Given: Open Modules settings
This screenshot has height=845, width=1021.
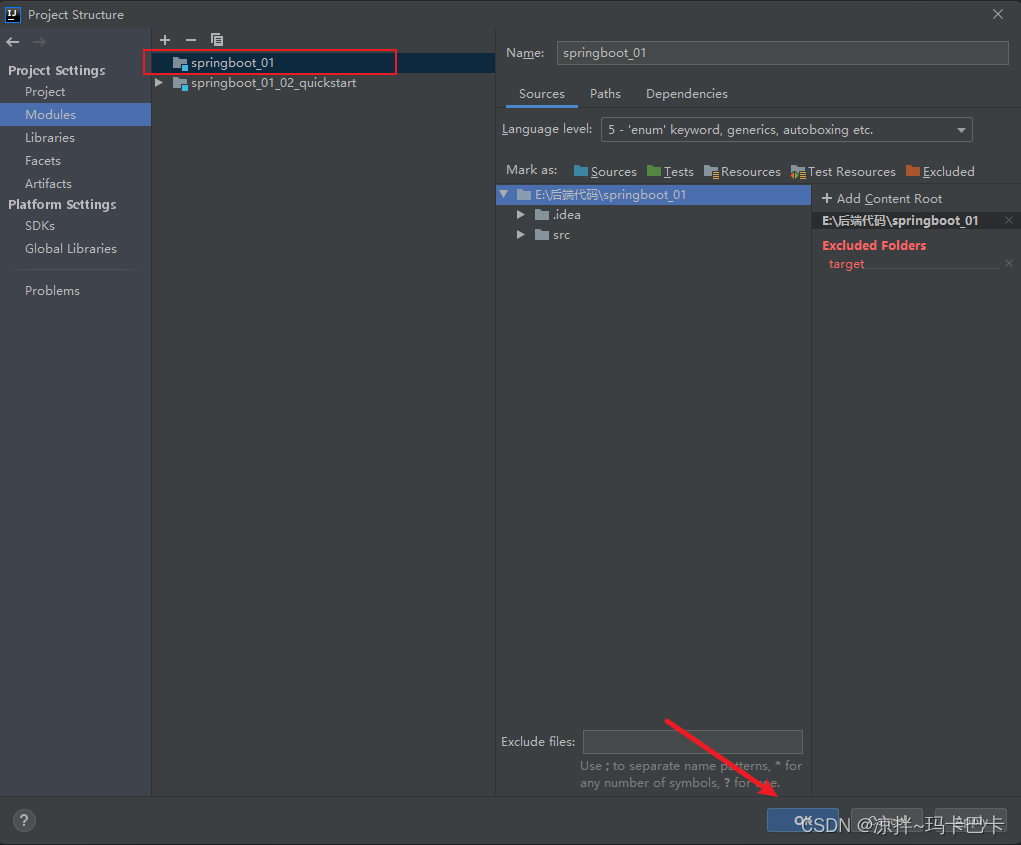Looking at the screenshot, I should (x=76, y=115).
